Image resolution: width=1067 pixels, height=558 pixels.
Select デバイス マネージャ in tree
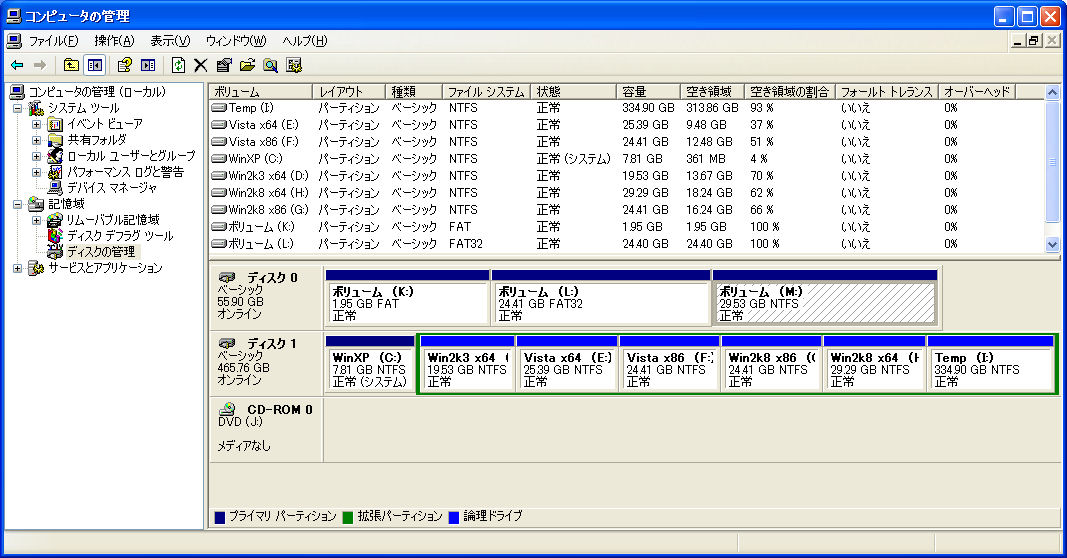tap(112, 188)
